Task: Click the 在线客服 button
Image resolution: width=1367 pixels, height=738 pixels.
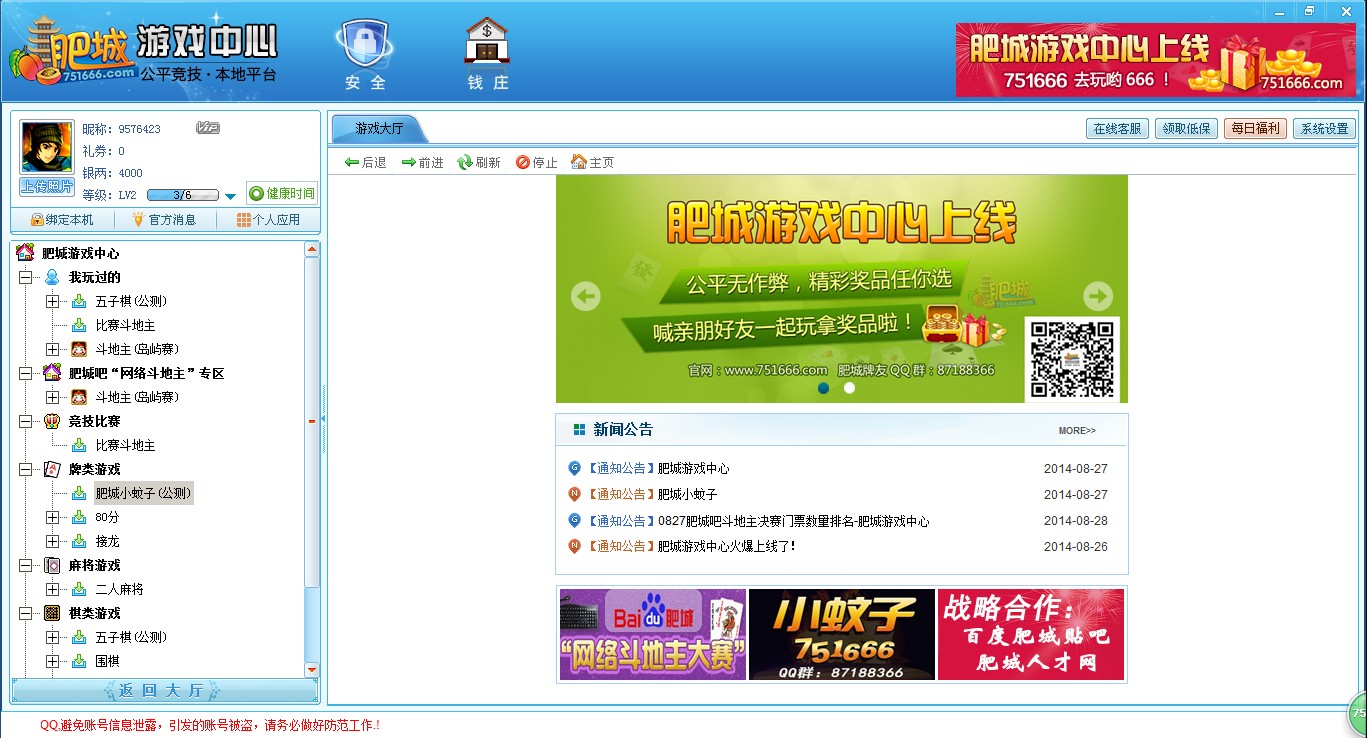Action: tap(1117, 129)
